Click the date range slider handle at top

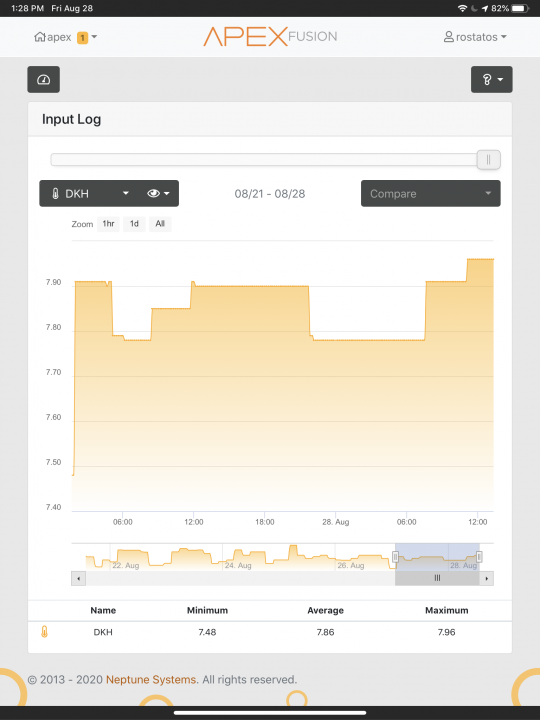click(x=488, y=160)
